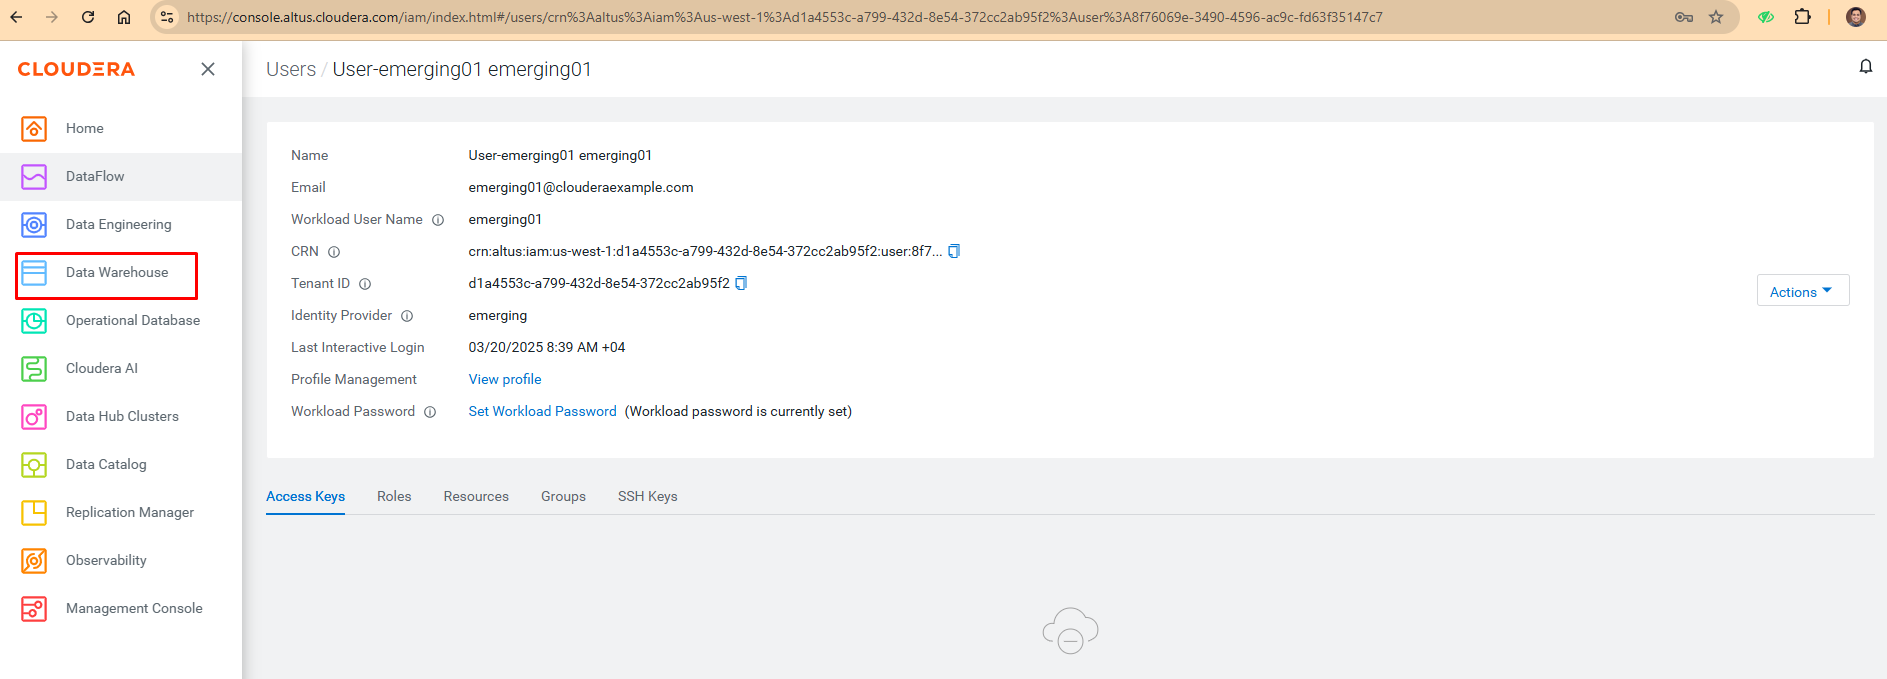Click the Tenant ID value text

(599, 283)
